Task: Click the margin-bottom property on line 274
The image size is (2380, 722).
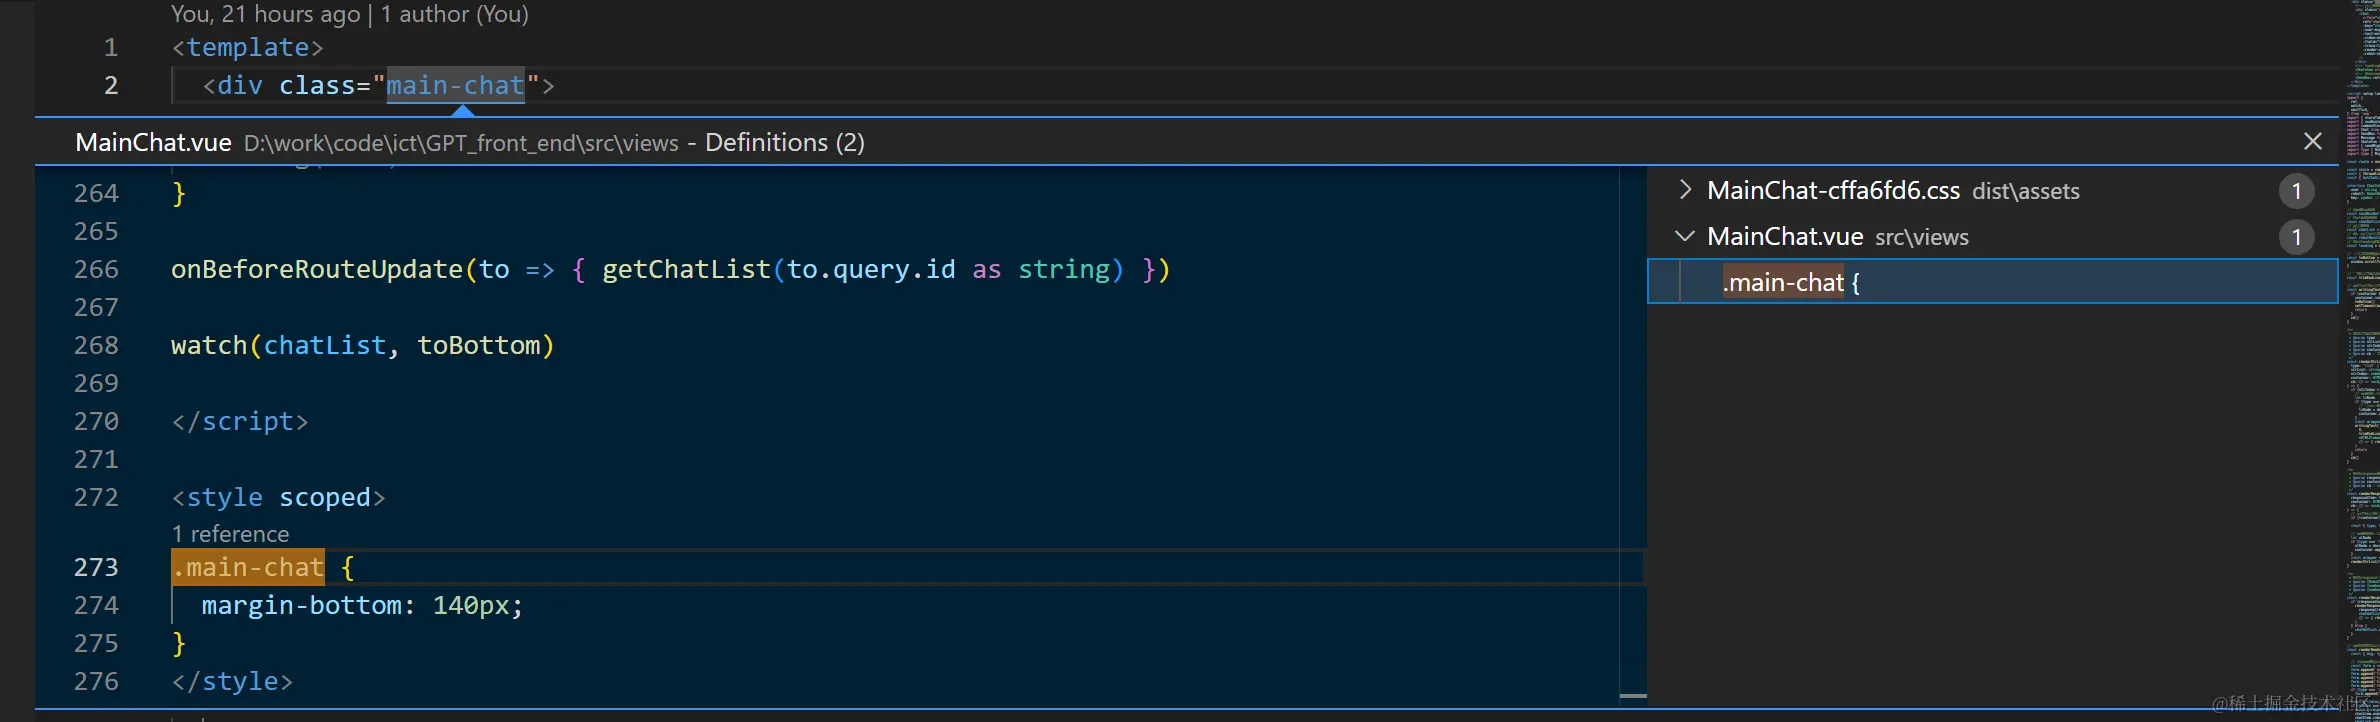Action: pyautogui.click(x=301, y=606)
